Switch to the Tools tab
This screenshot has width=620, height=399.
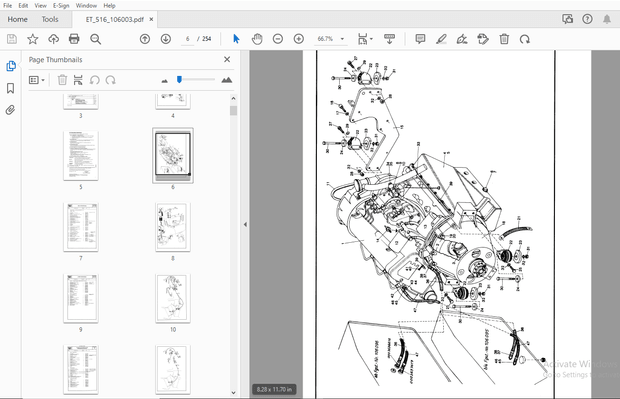tap(50, 19)
